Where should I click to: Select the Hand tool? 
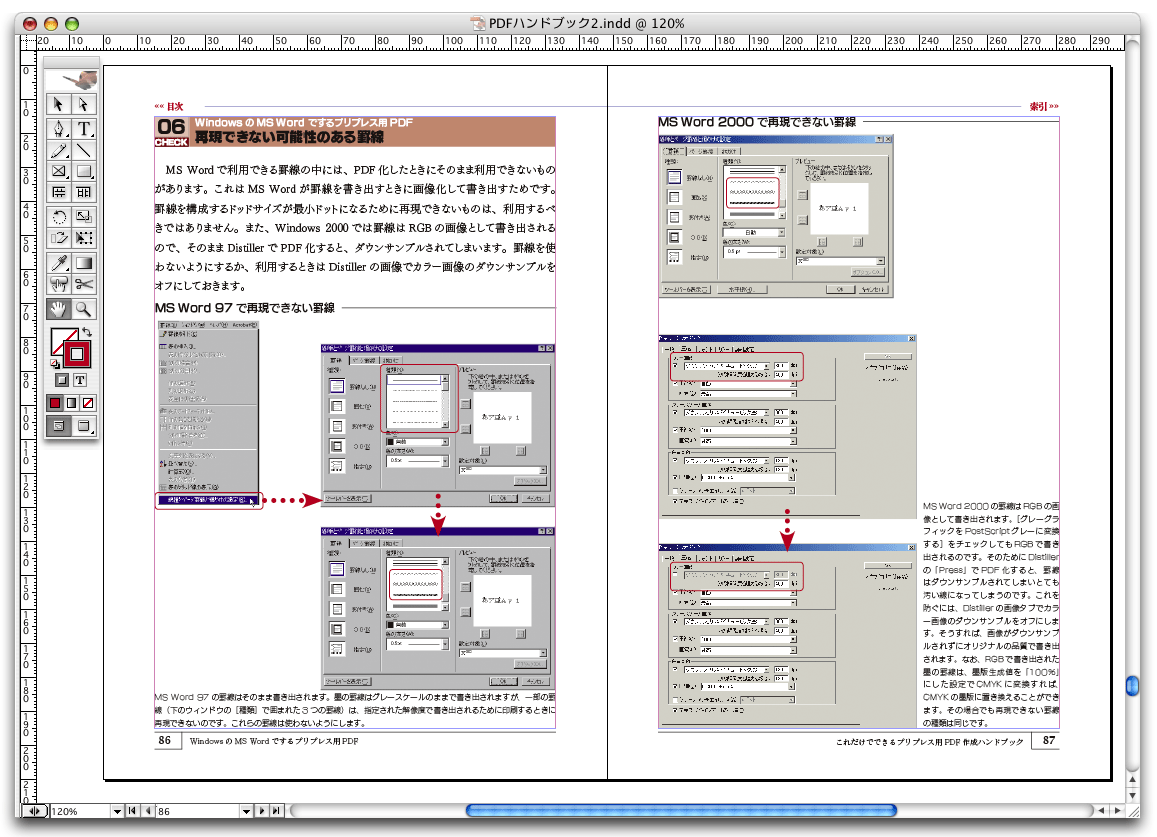click(59, 309)
